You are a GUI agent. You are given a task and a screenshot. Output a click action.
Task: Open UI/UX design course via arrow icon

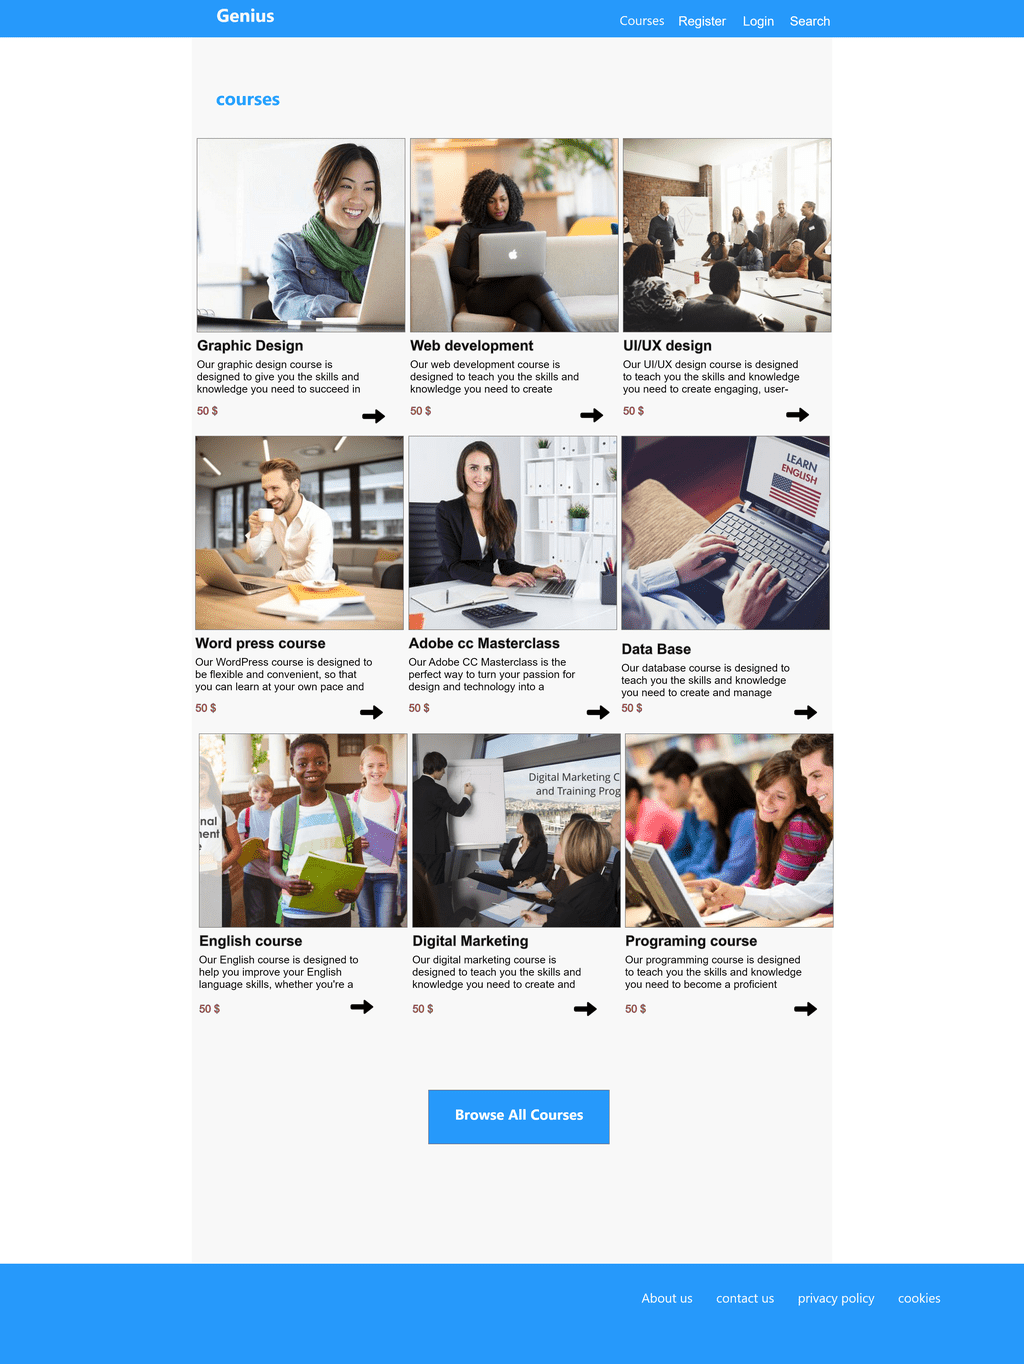coord(797,414)
